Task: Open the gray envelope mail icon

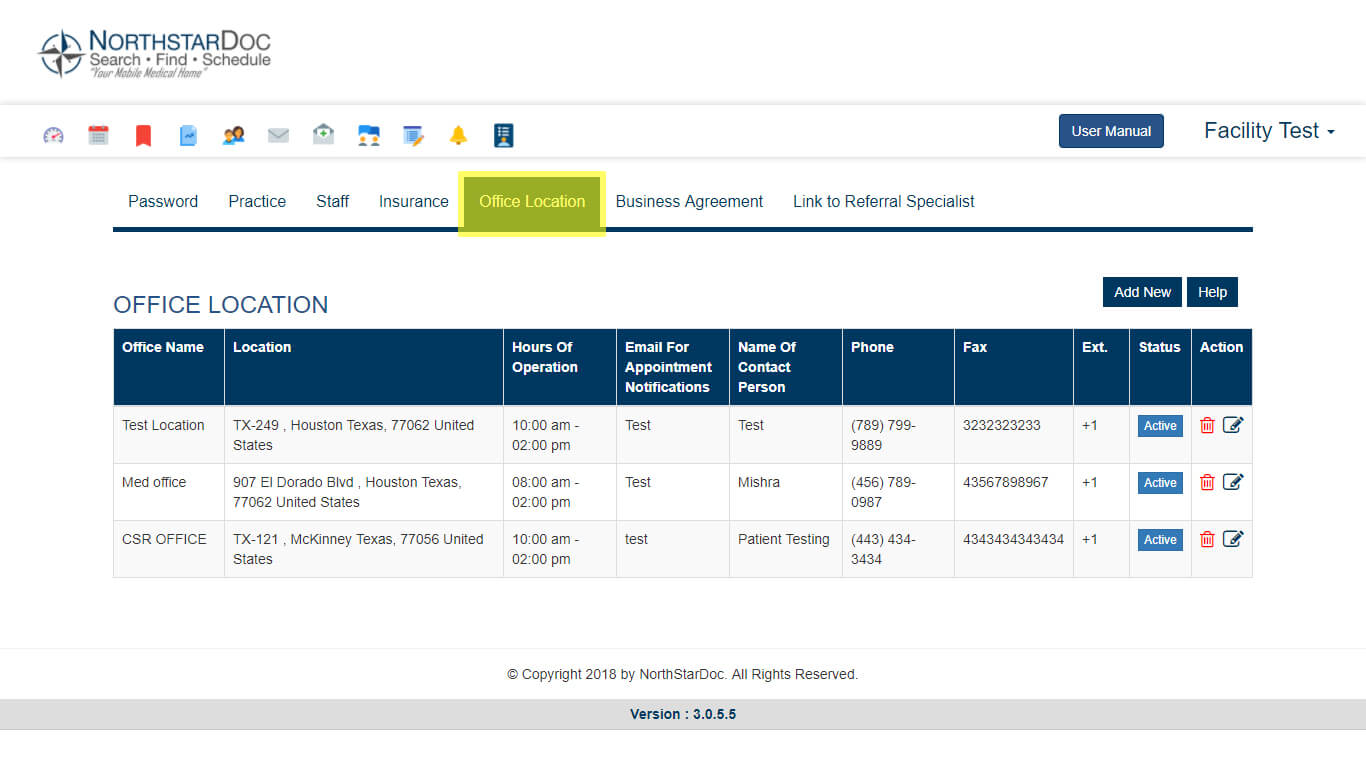Action: pos(278,135)
